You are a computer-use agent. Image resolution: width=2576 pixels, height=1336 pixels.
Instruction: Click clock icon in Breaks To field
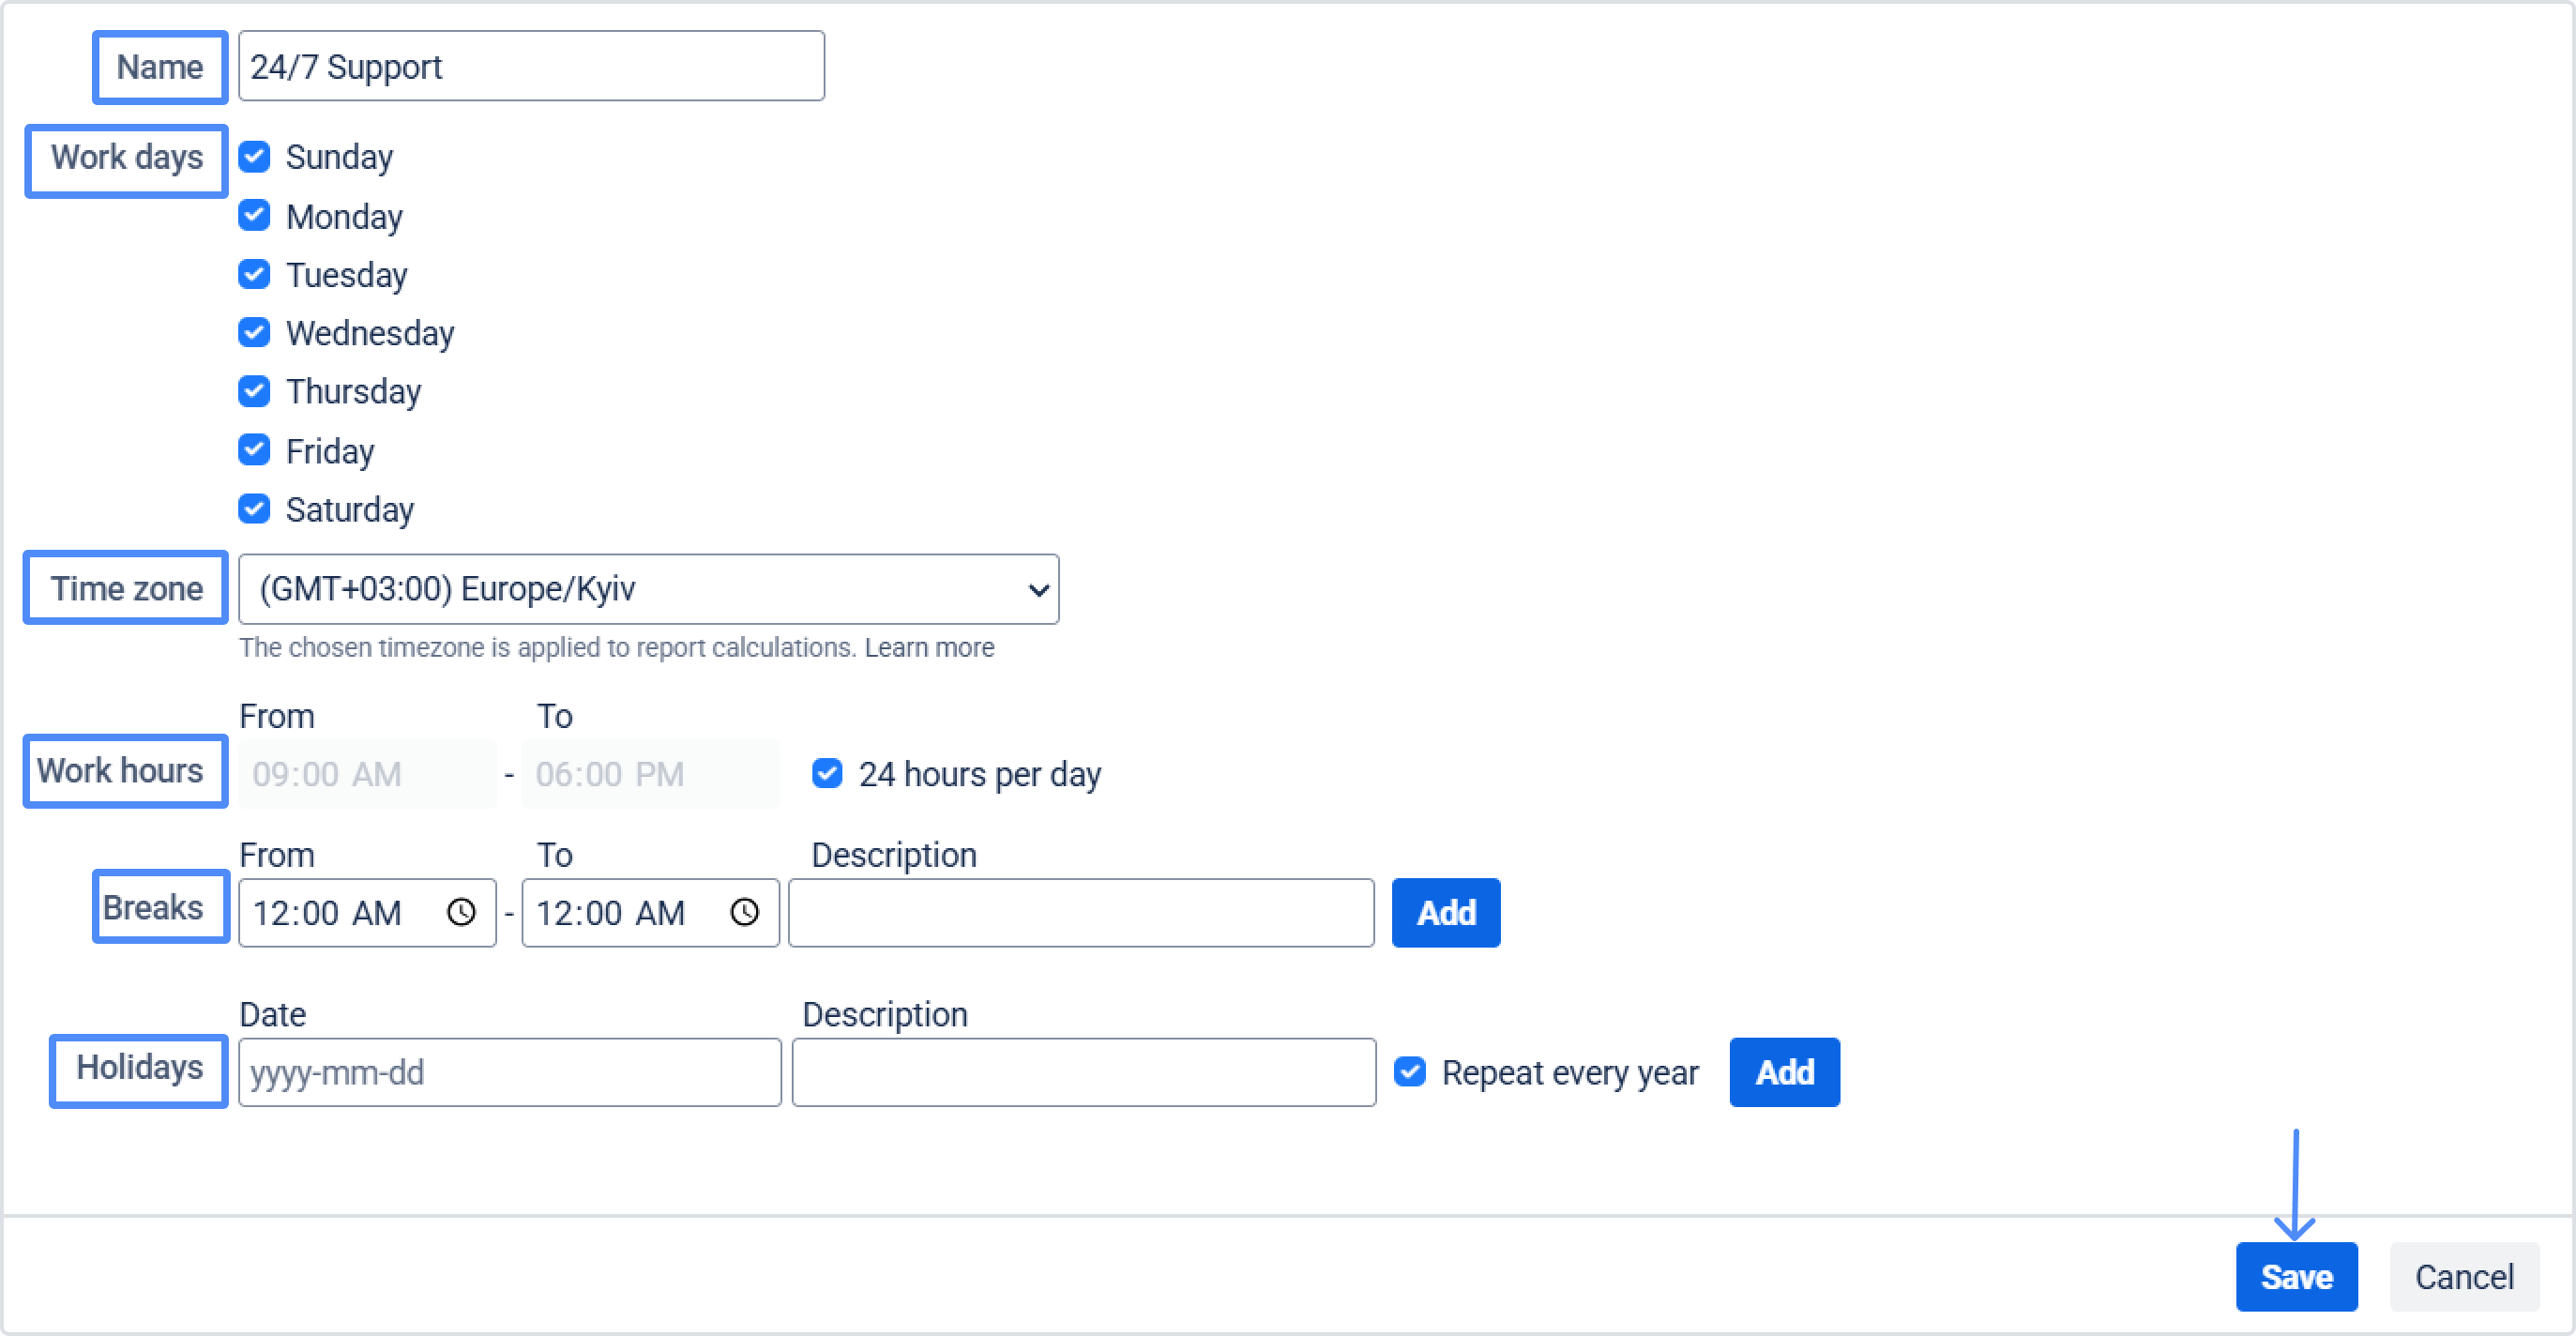coord(744,912)
